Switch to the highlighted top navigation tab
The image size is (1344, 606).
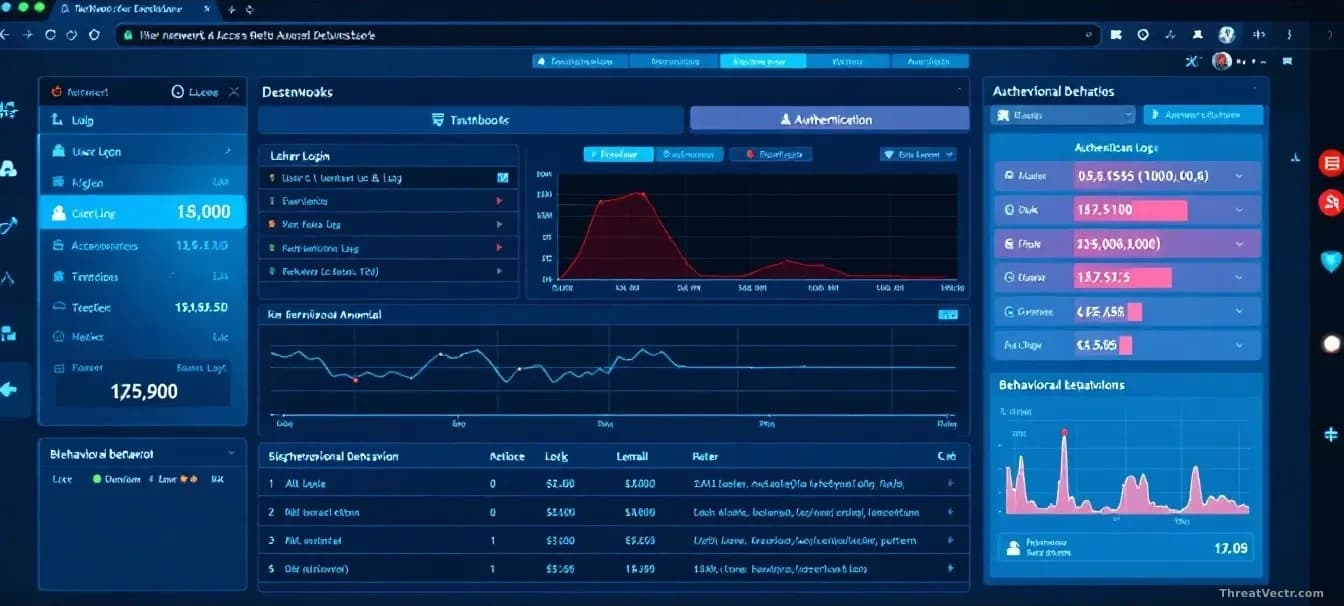762,61
